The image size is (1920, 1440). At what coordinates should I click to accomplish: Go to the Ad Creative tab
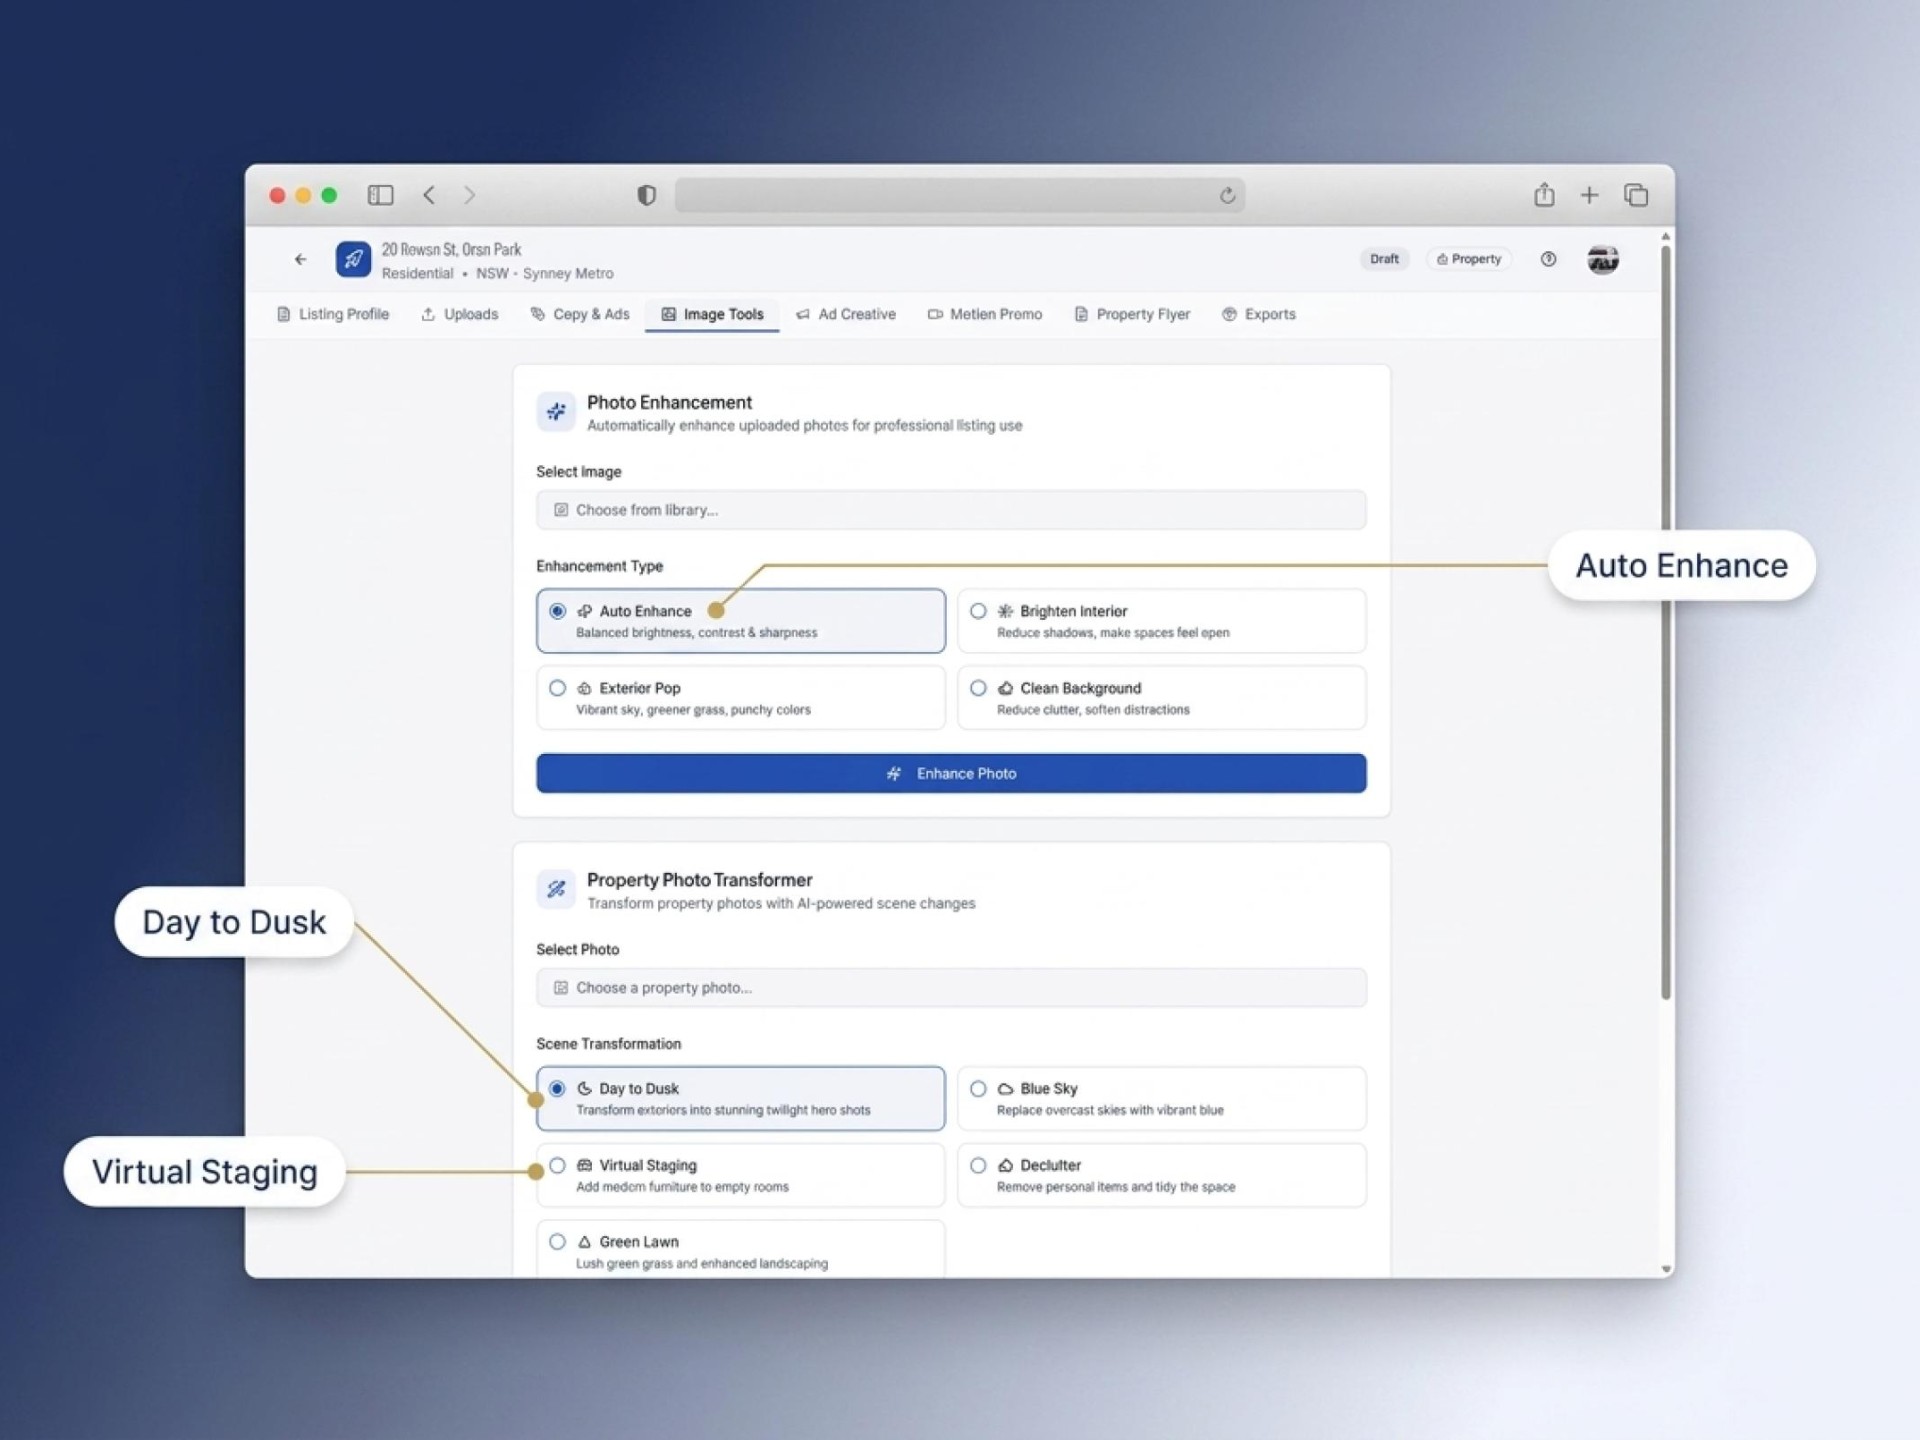point(846,314)
